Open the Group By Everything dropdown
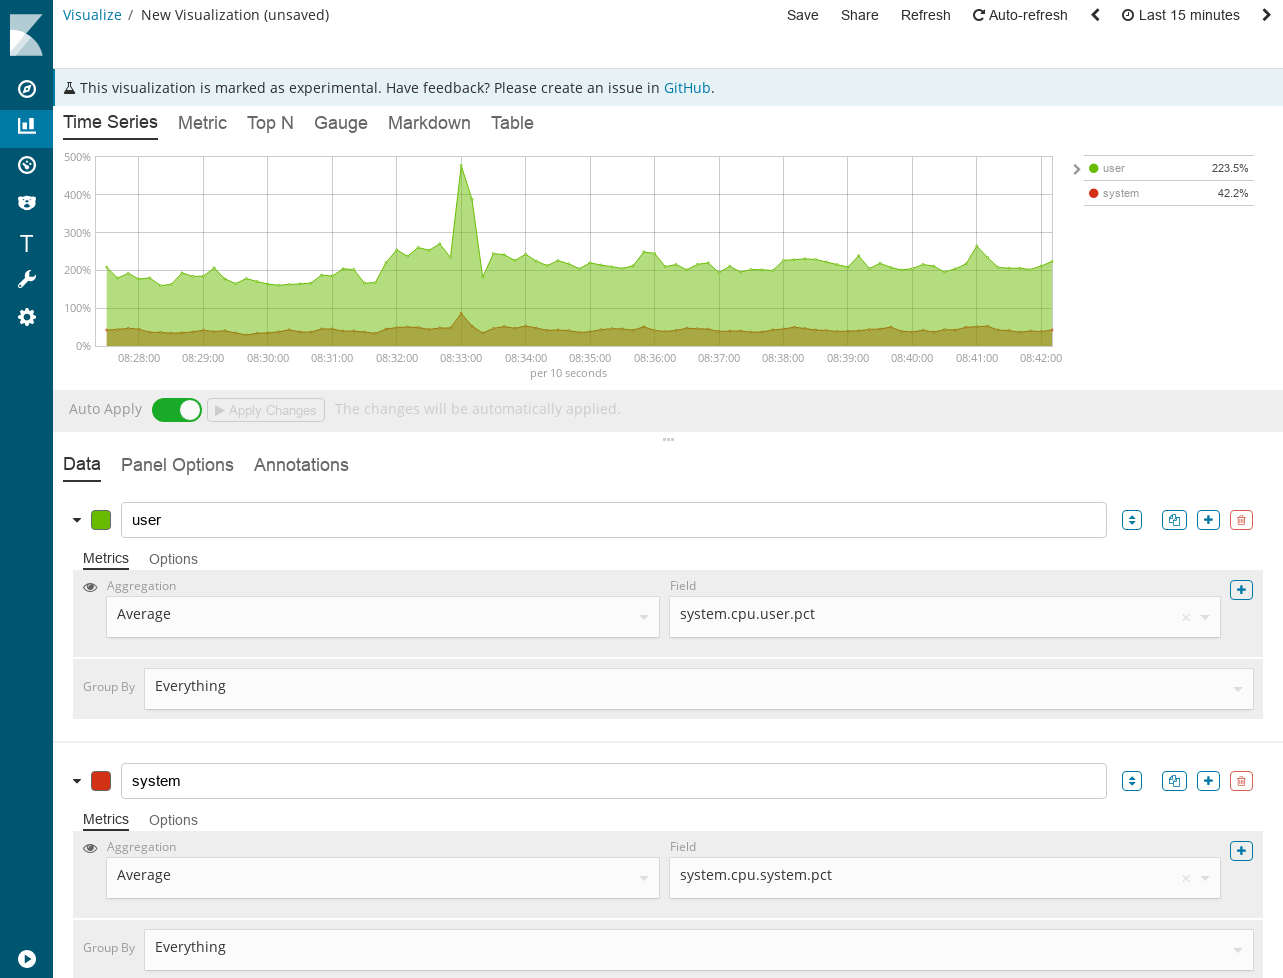Screen dimensions: 1283x978 (698, 688)
